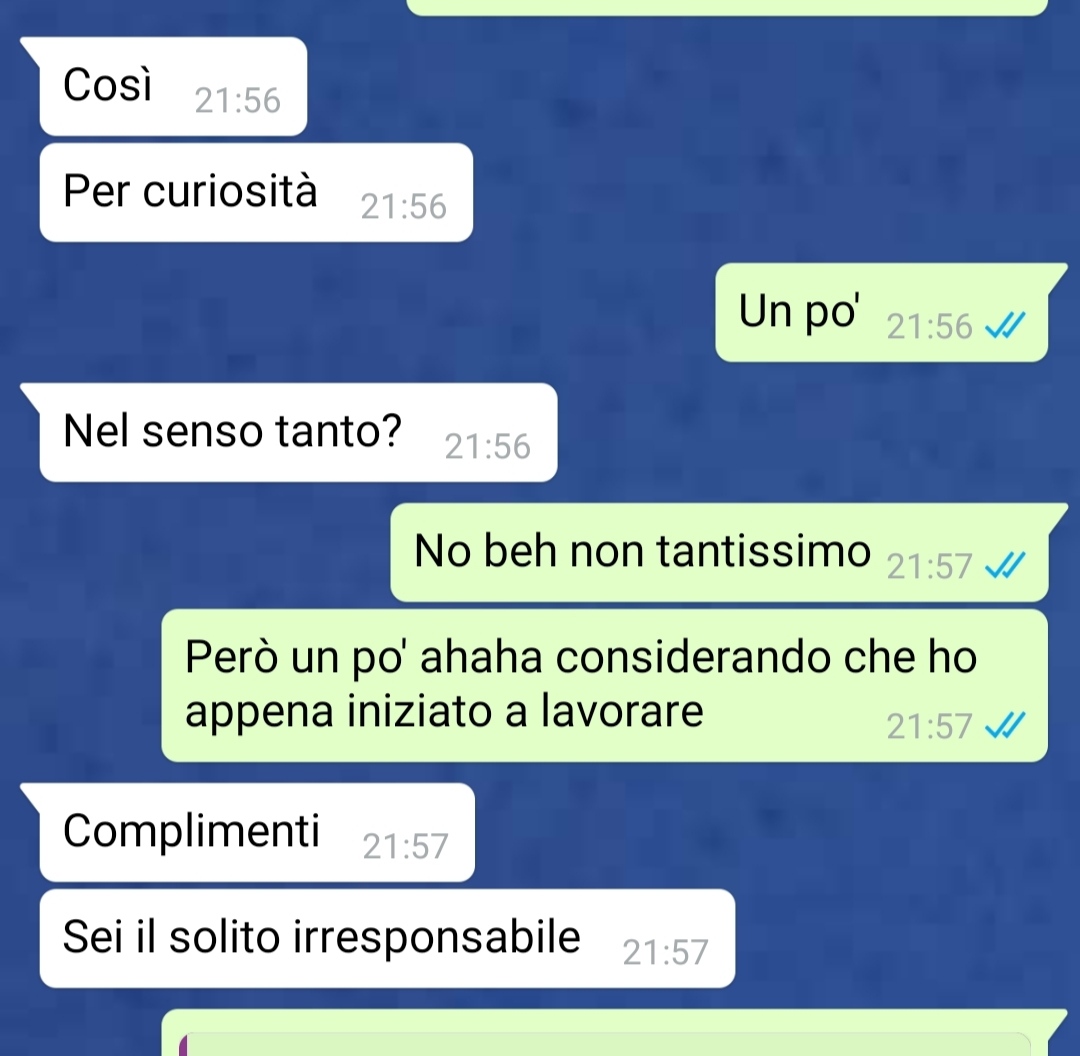Select the "Nel senso tanto?" message

(x=298, y=432)
